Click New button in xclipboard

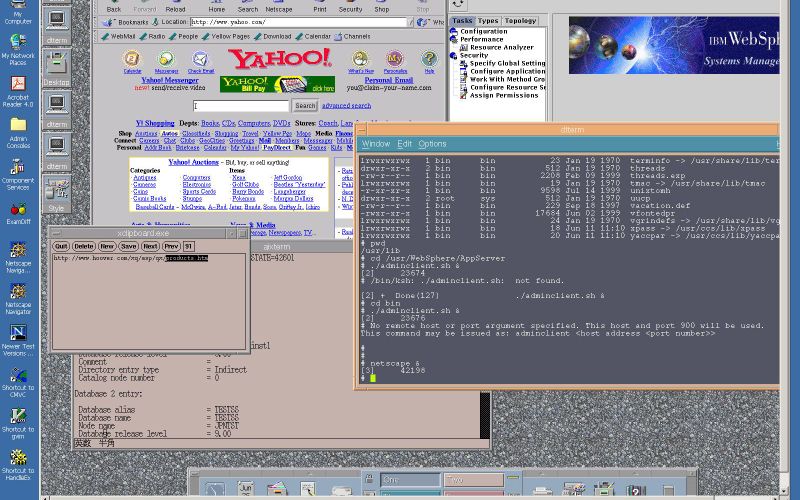tap(107, 246)
